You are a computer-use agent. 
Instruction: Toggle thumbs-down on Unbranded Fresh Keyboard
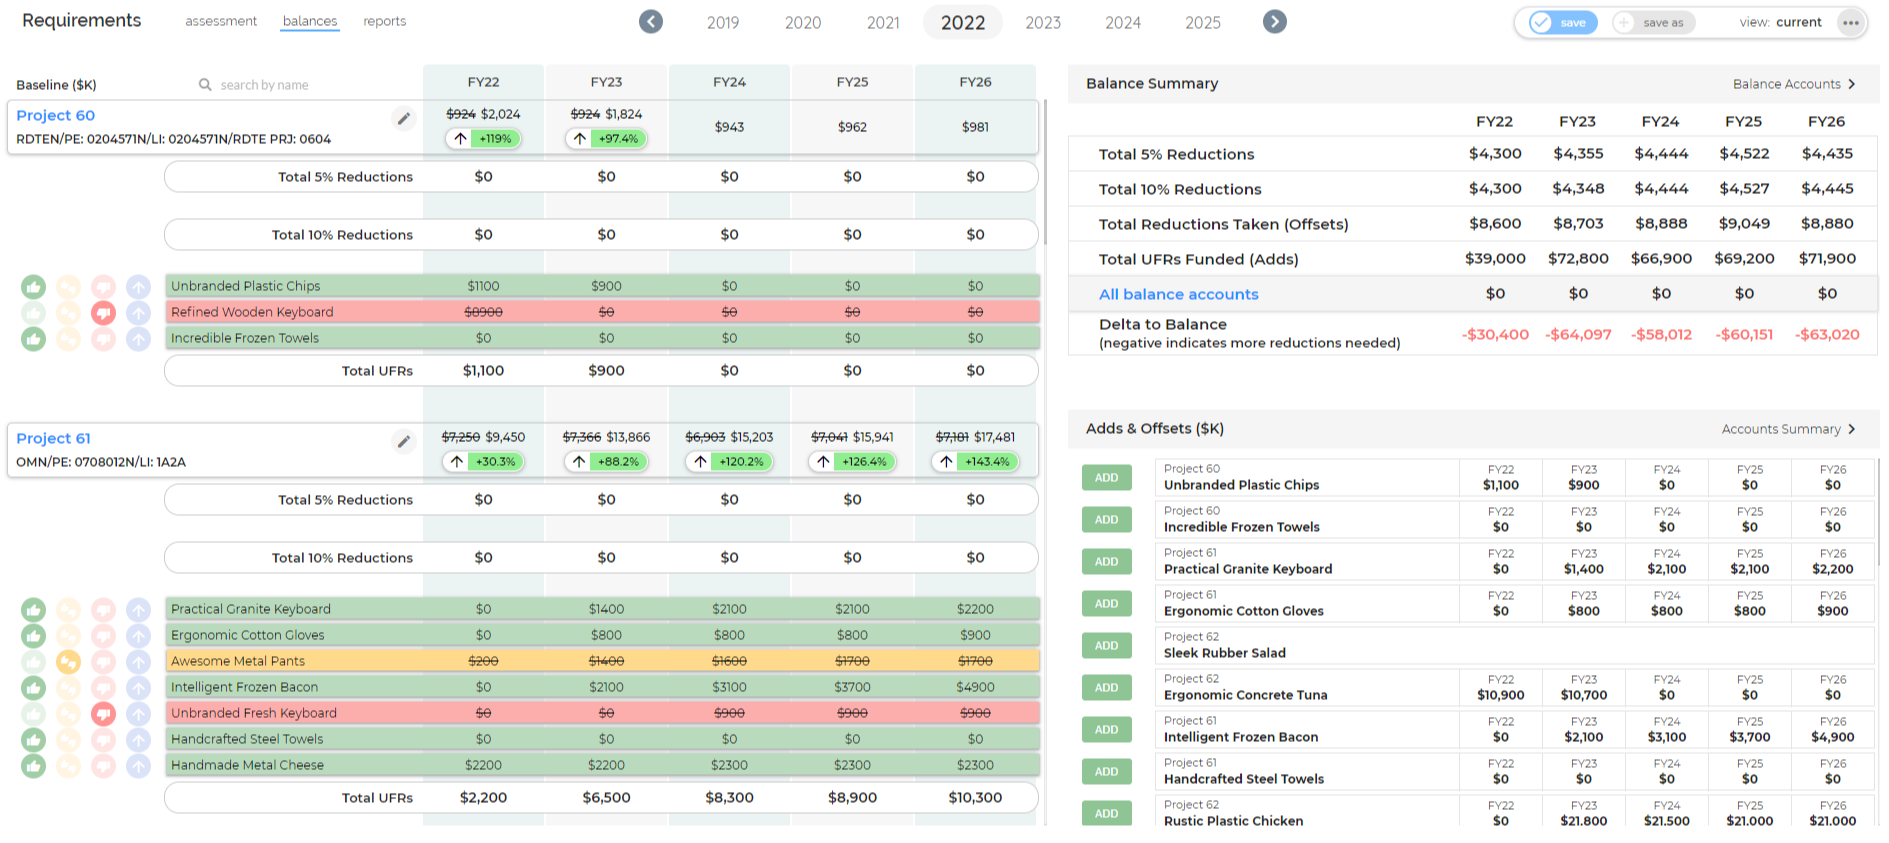pyautogui.click(x=103, y=714)
